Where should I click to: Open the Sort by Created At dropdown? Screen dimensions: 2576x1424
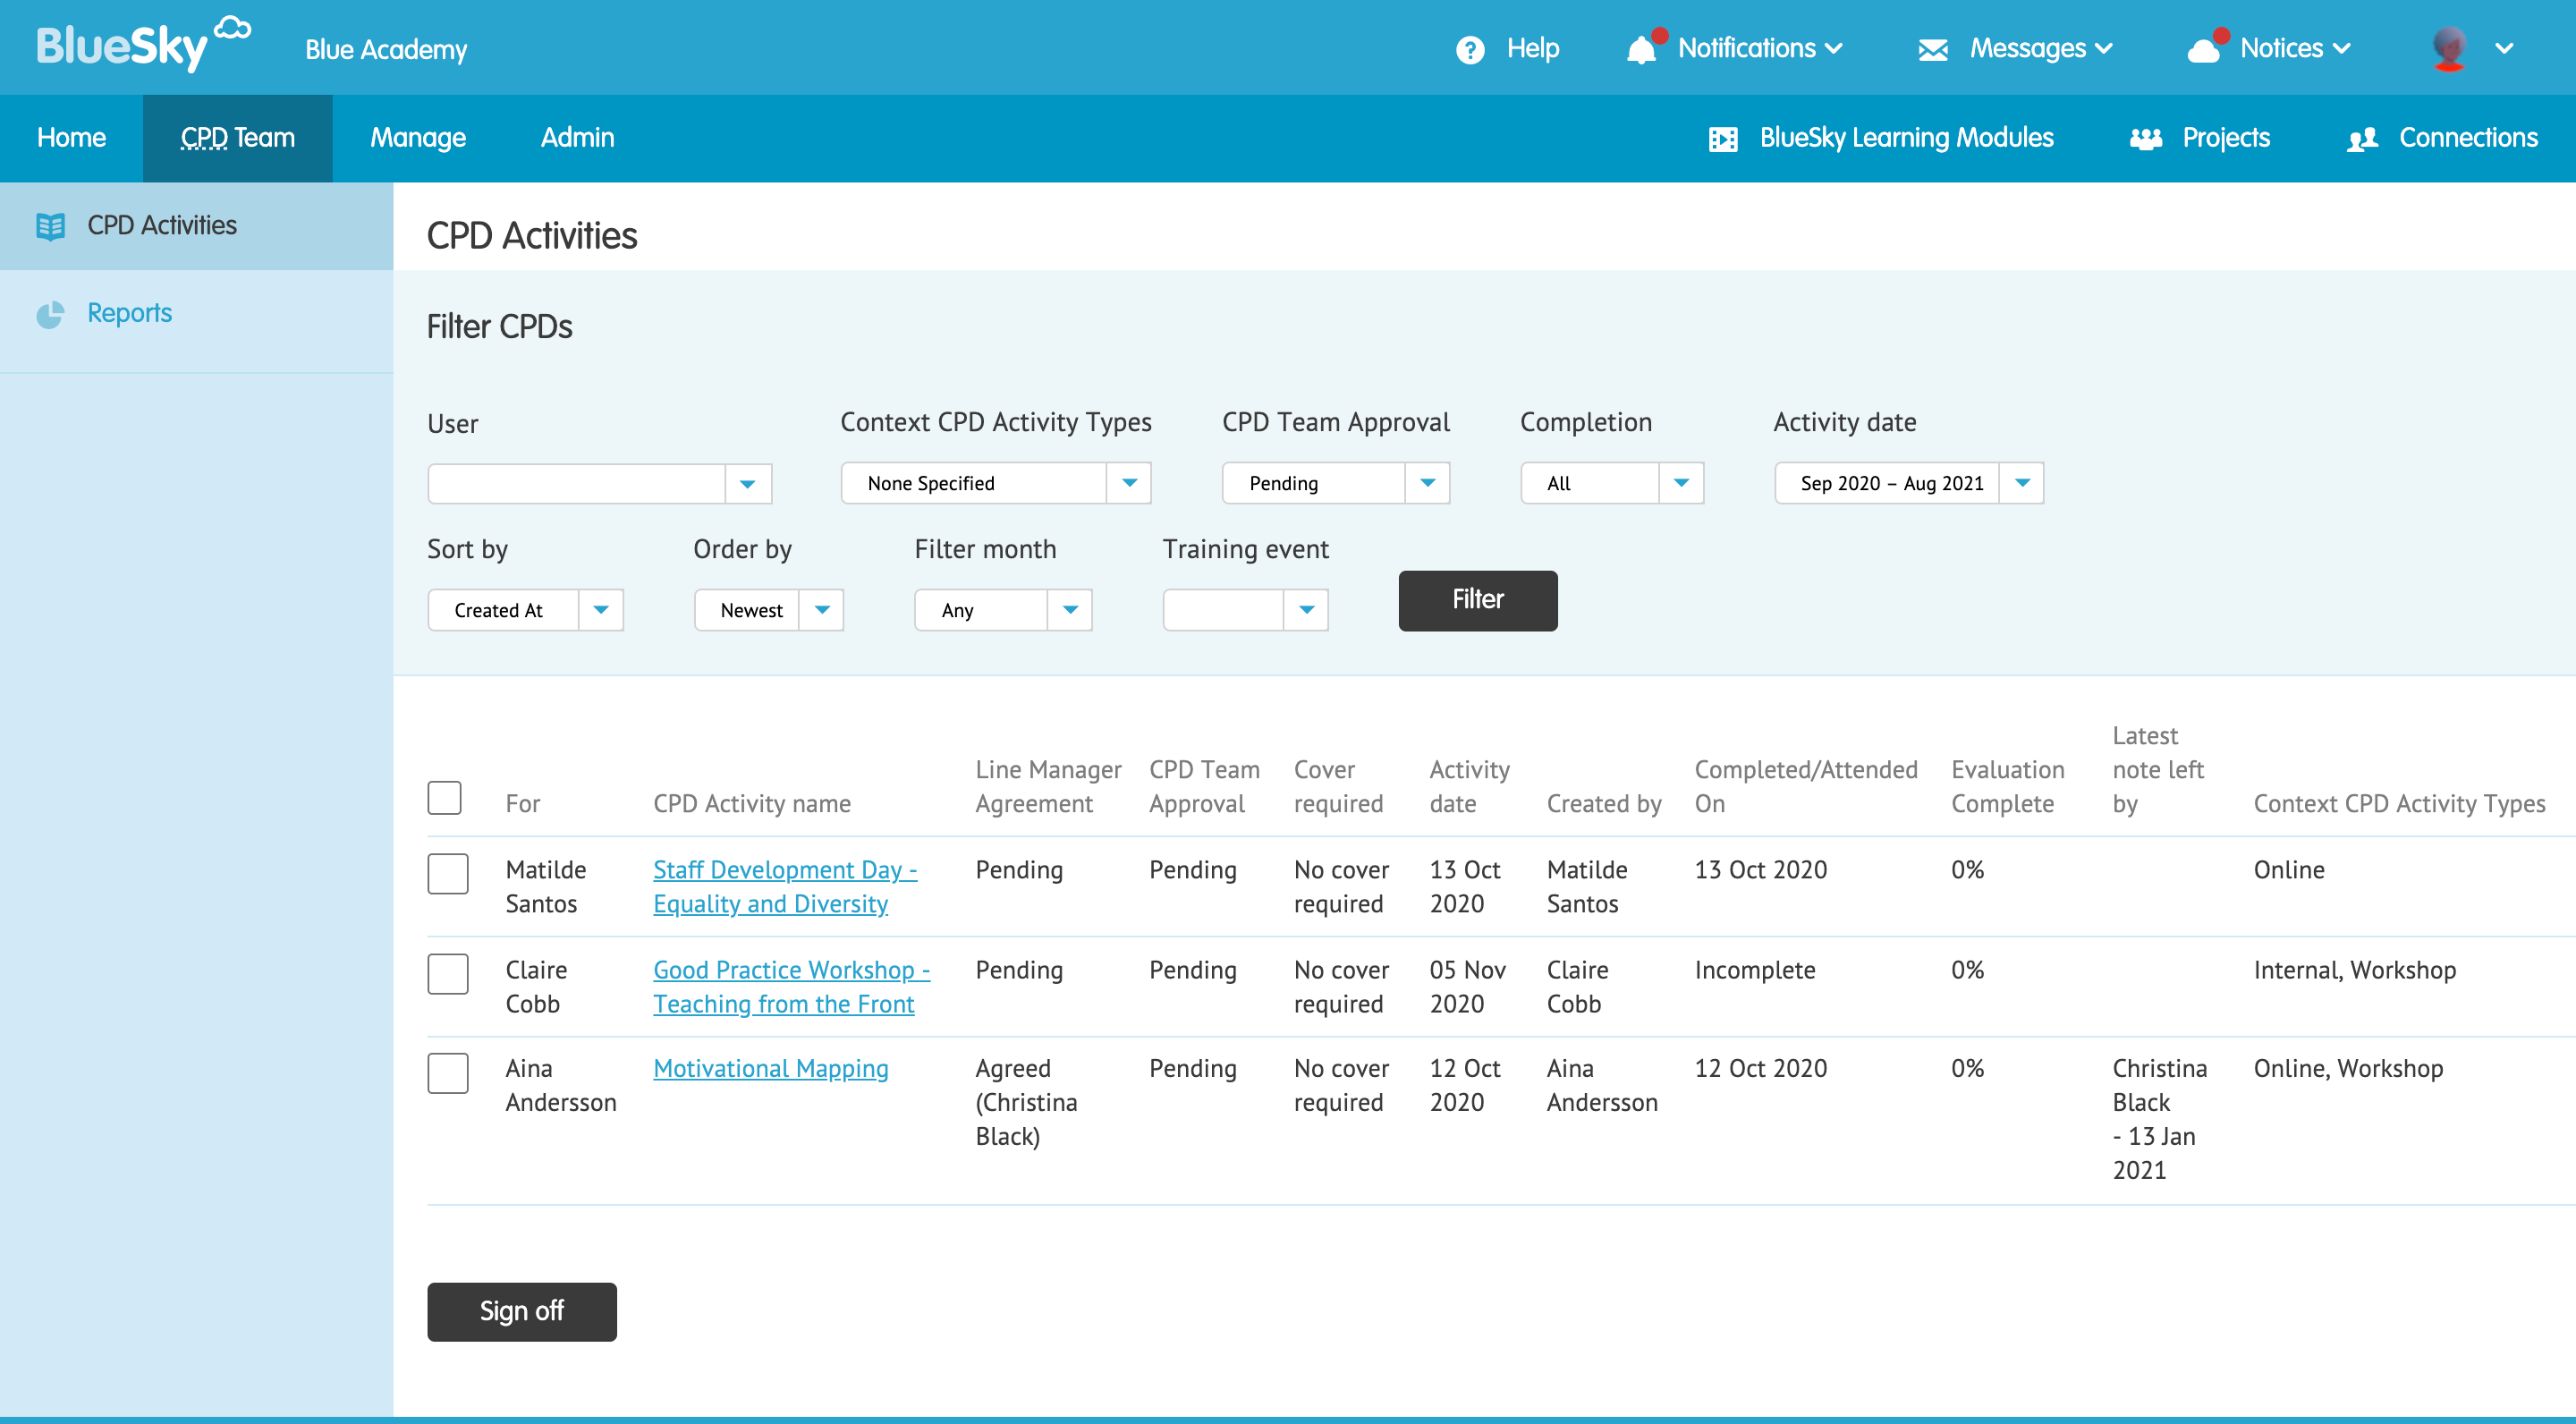click(x=525, y=610)
